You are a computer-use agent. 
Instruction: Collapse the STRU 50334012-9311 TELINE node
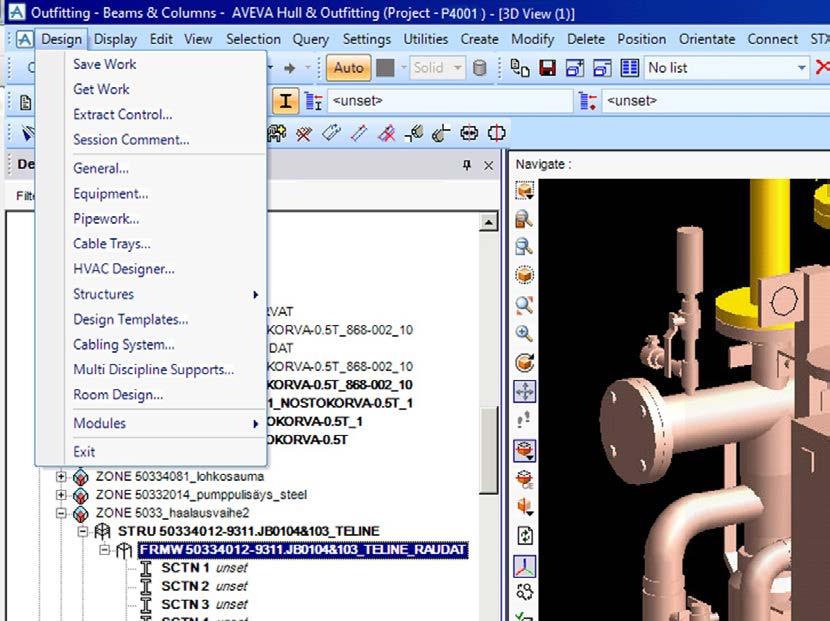[83, 531]
